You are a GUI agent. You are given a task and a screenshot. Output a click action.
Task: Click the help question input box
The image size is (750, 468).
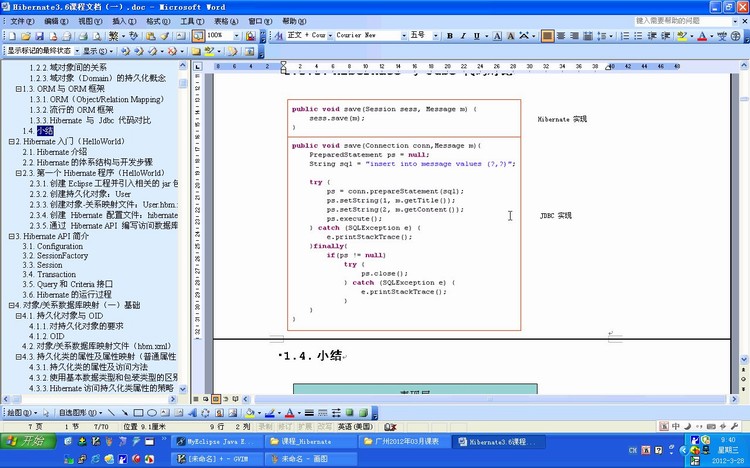click(x=683, y=21)
